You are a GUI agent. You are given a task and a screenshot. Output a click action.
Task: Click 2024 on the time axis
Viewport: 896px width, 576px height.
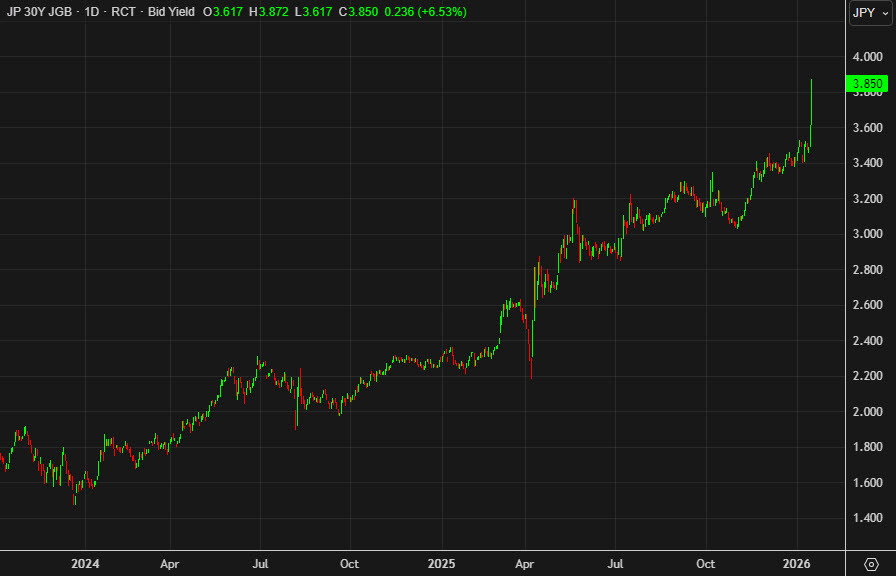(85, 564)
